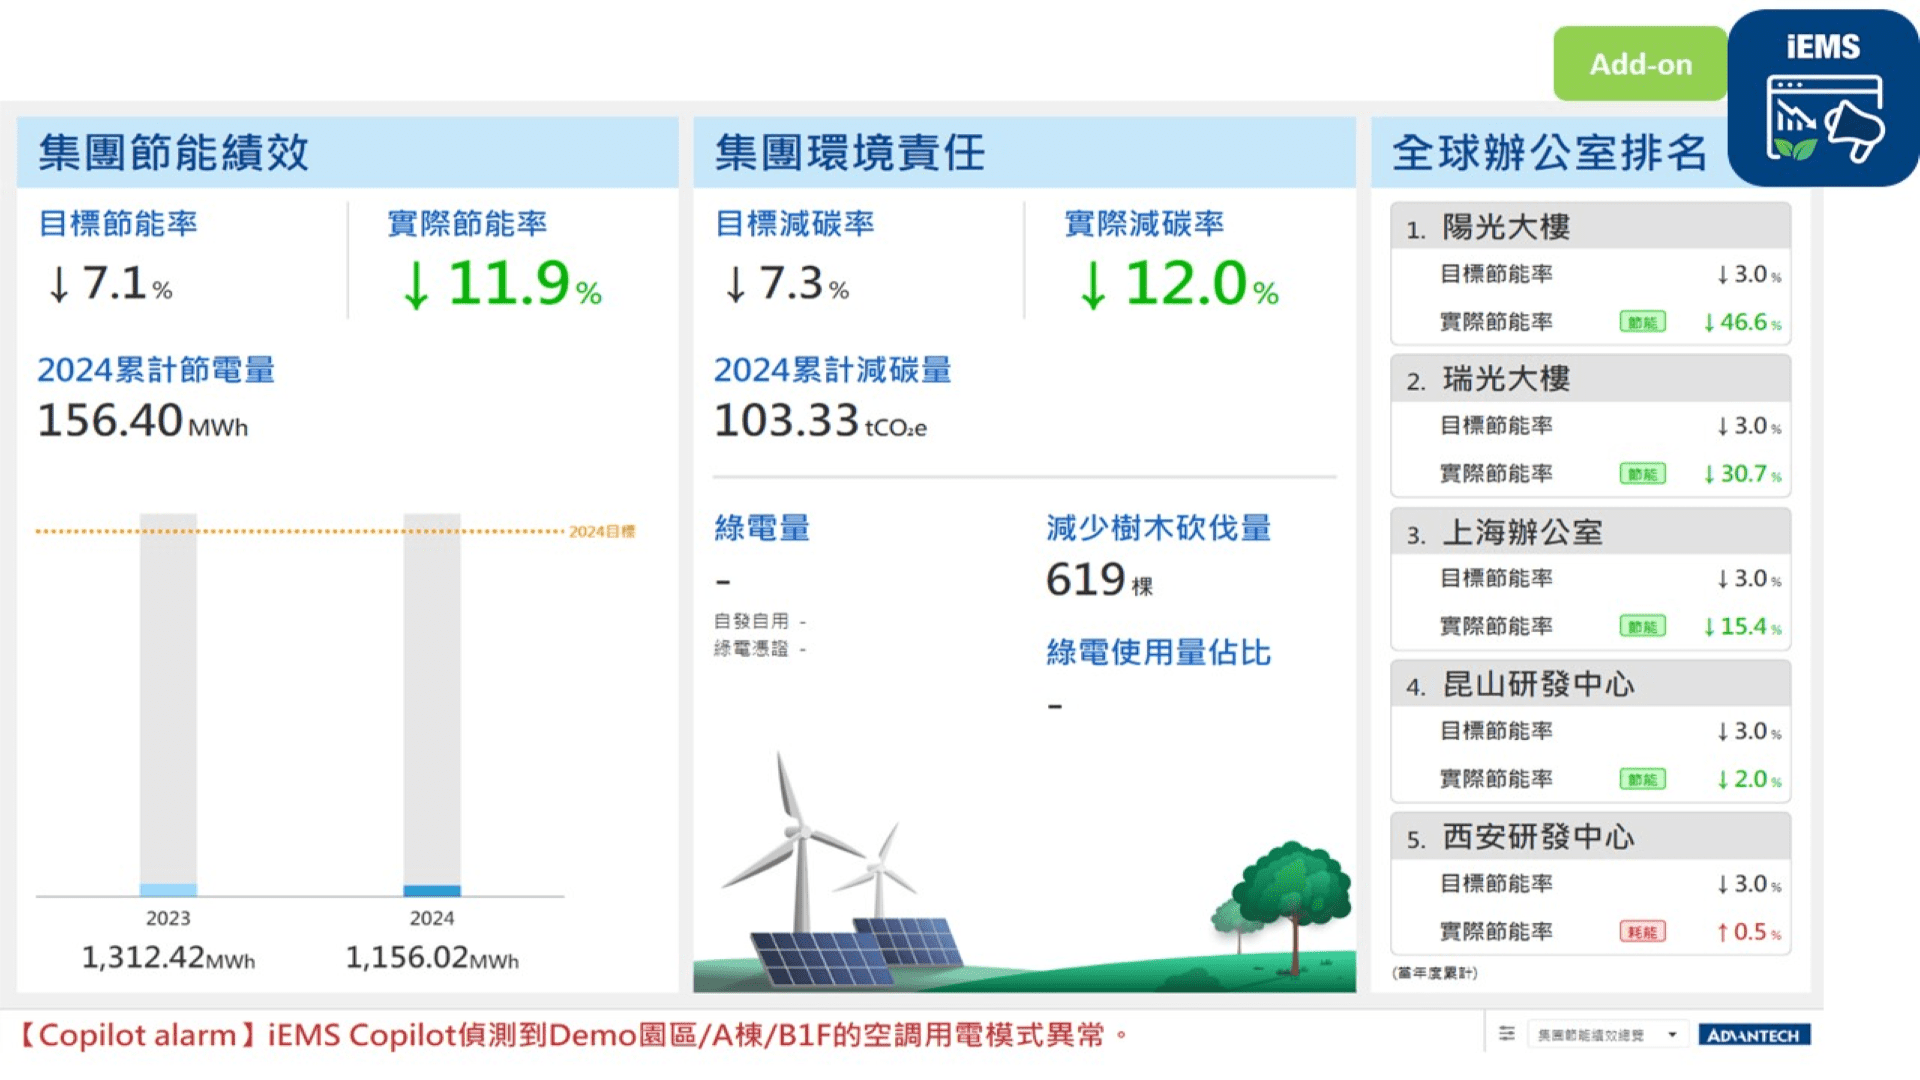Click the 綠電量 heading
This screenshot has height=1080, width=1920.
pyautogui.click(x=762, y=528)
